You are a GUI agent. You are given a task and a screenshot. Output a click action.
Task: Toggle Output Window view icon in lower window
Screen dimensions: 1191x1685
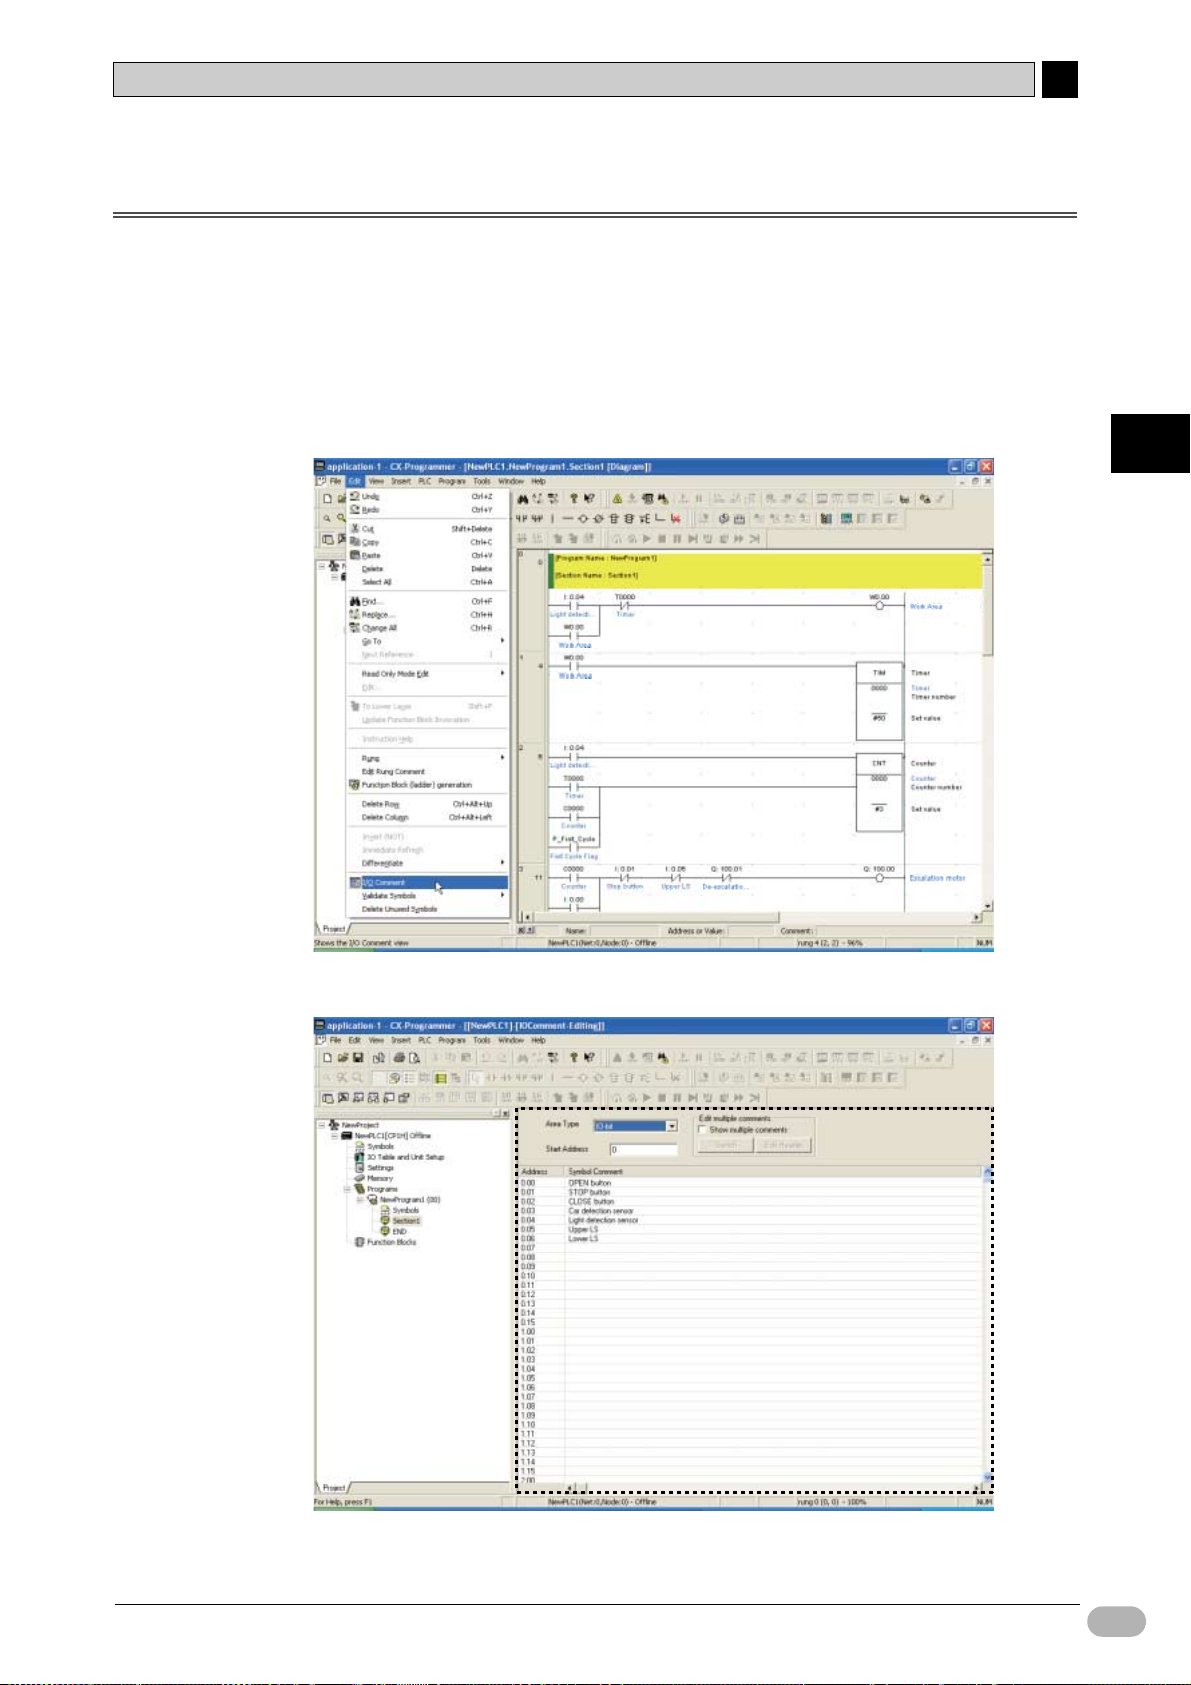click(x=342, y=1097)
